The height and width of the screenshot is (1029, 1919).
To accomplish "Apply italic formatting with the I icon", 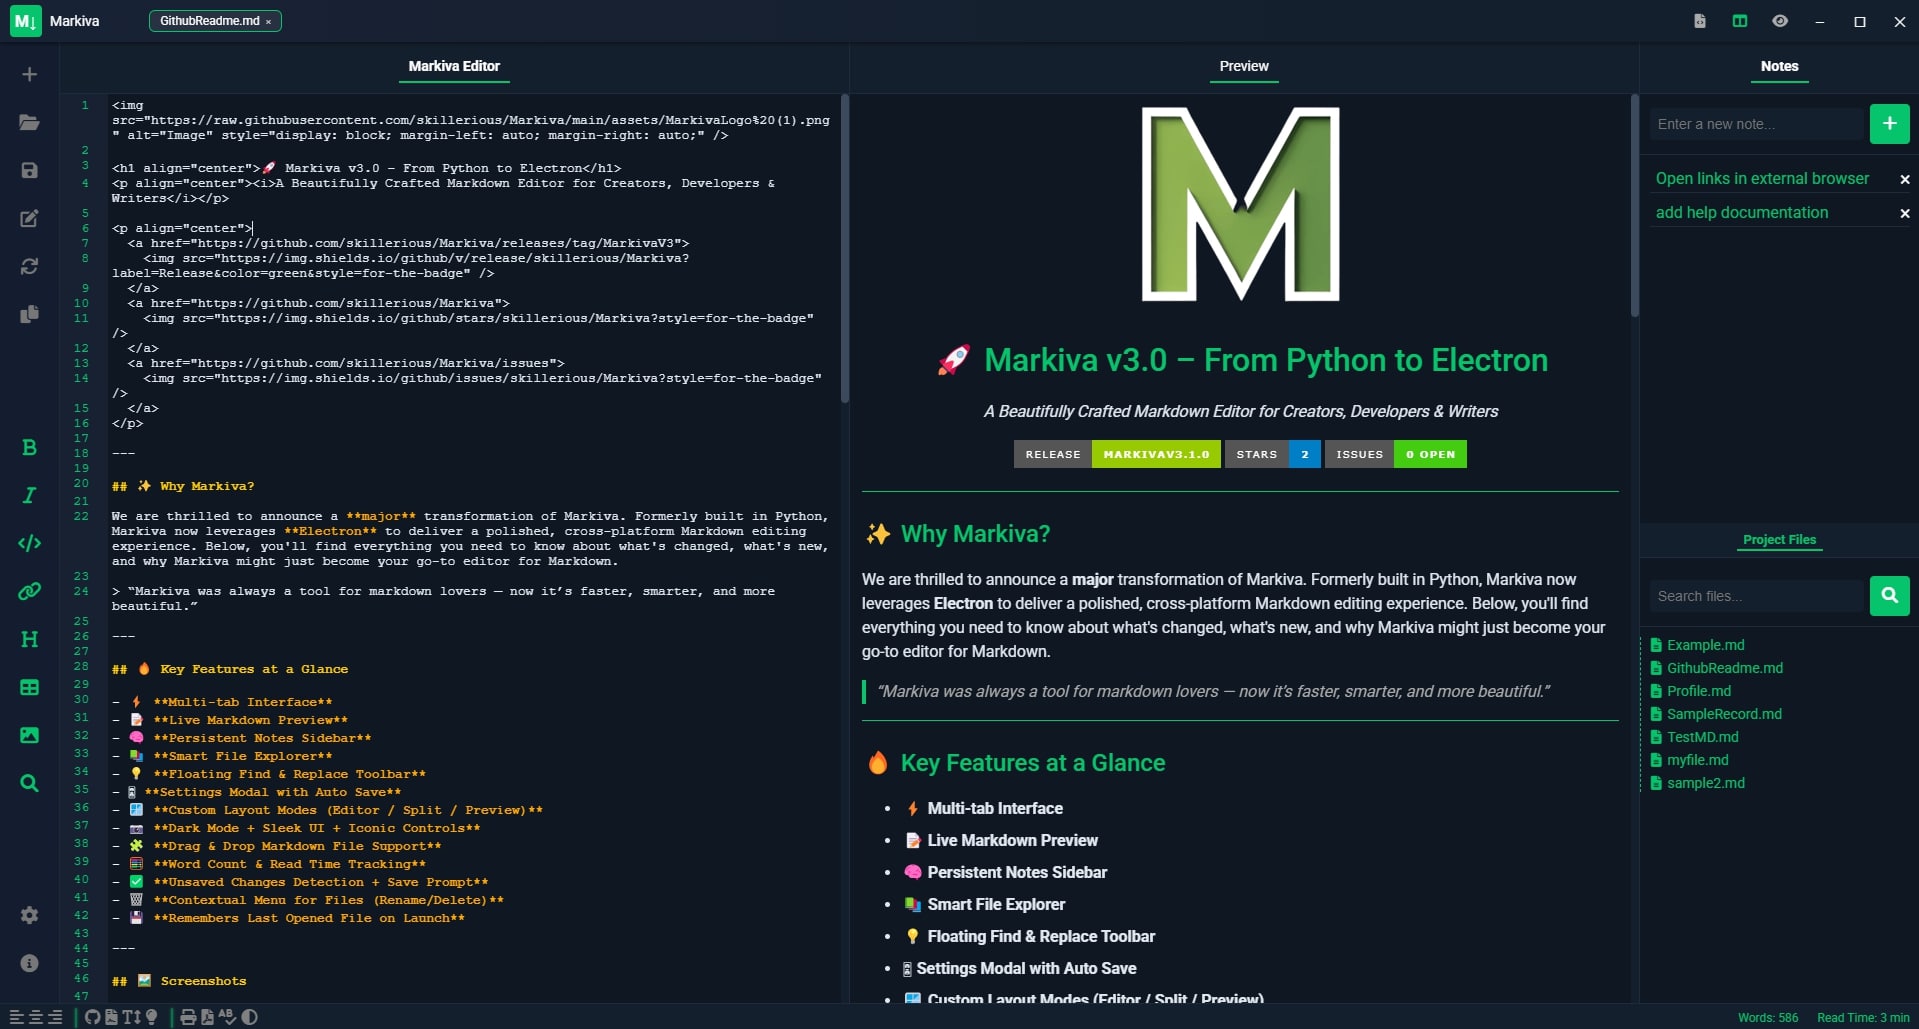I will 29,495.
